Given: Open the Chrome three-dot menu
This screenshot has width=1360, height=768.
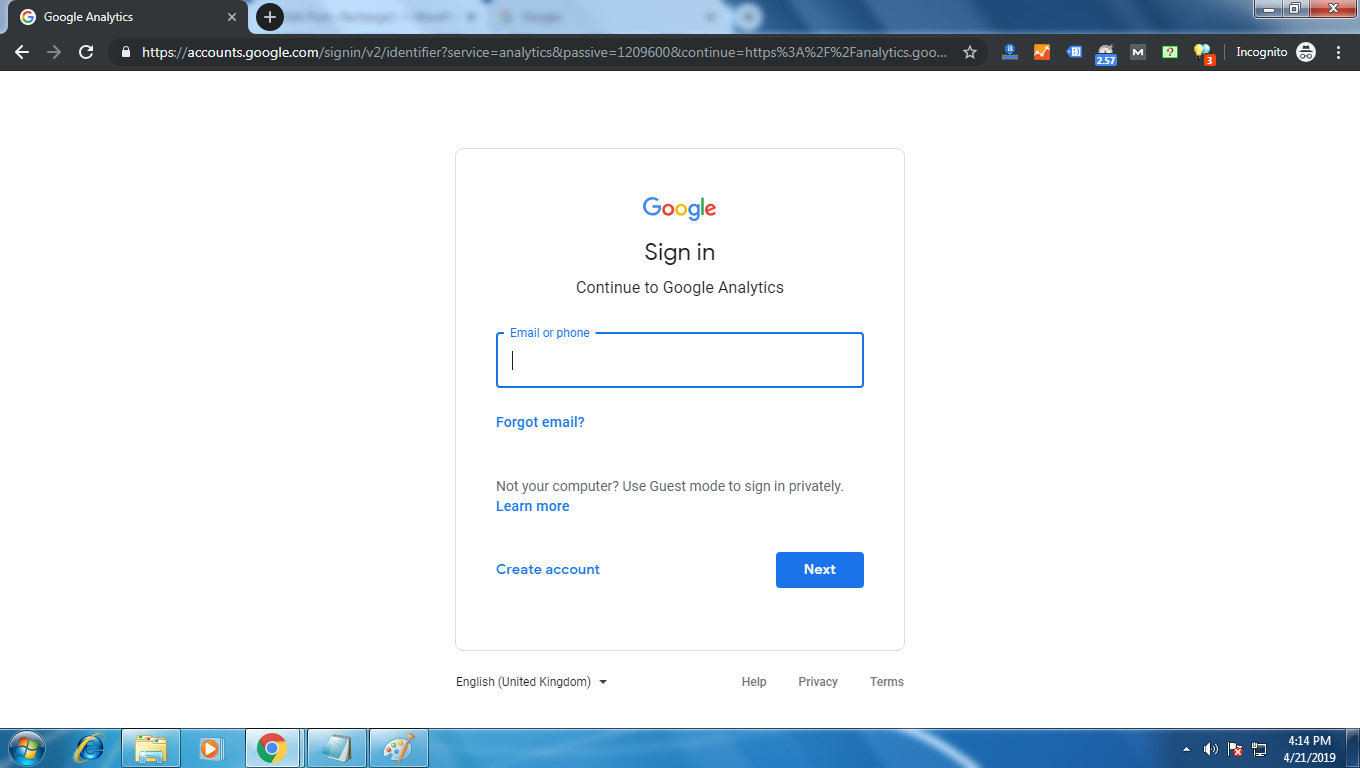Looking at the screenshot, I should click(x=1338, y=52).
